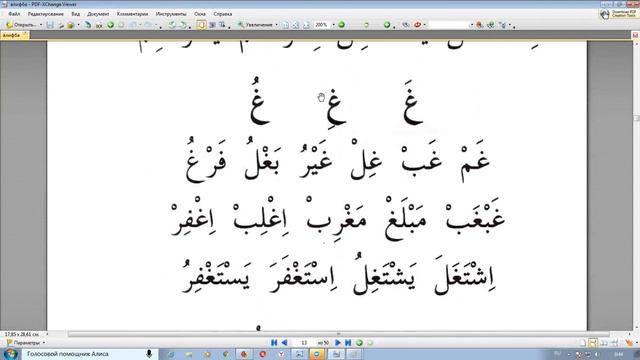This screenshot has width=640, height=360.
Task: Click Download PDF Creation Tools button
Action: pyautogui.click(x=619, y=14)
